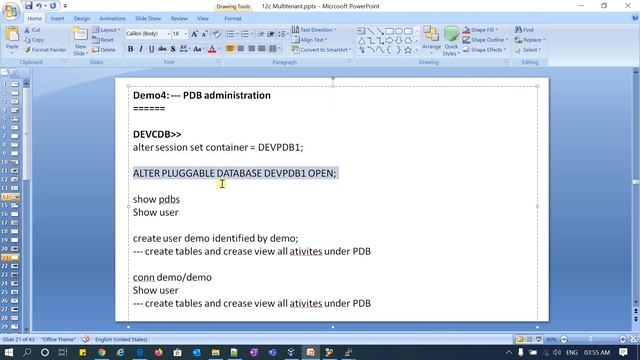Zoom in with the plus button
This screenshot has width=640, height=360.
[x=622, y=339]
